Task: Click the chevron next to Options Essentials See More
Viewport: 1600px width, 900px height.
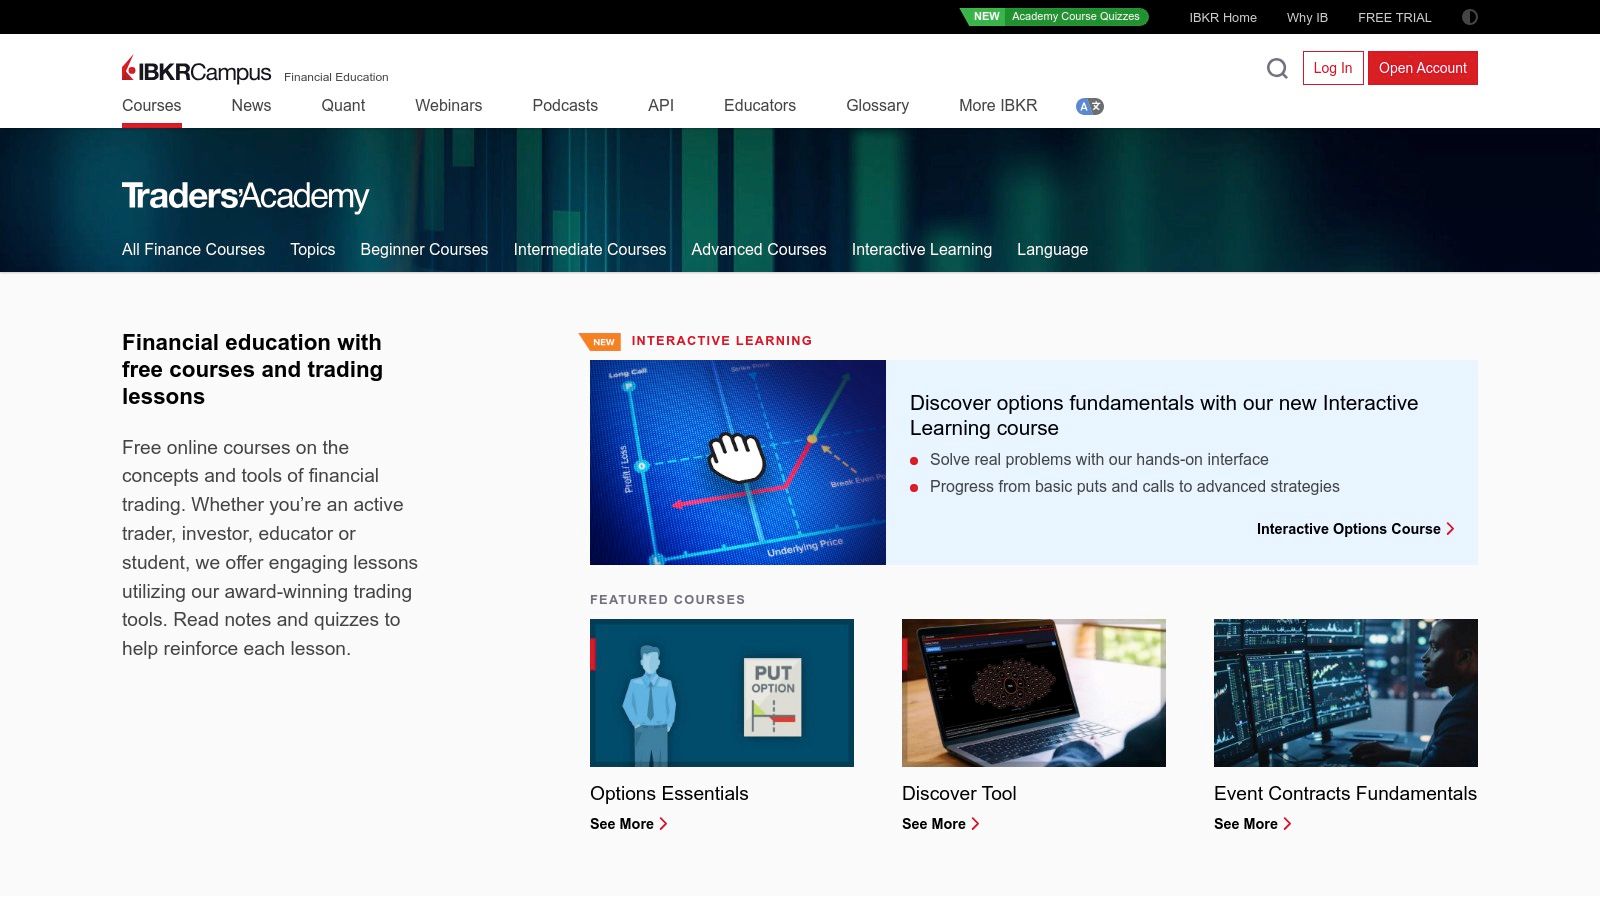Action: 663,824
